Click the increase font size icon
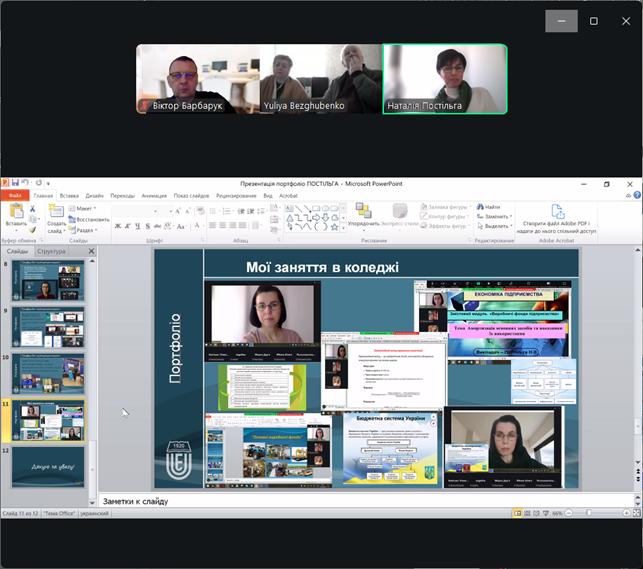 point(178,212)
